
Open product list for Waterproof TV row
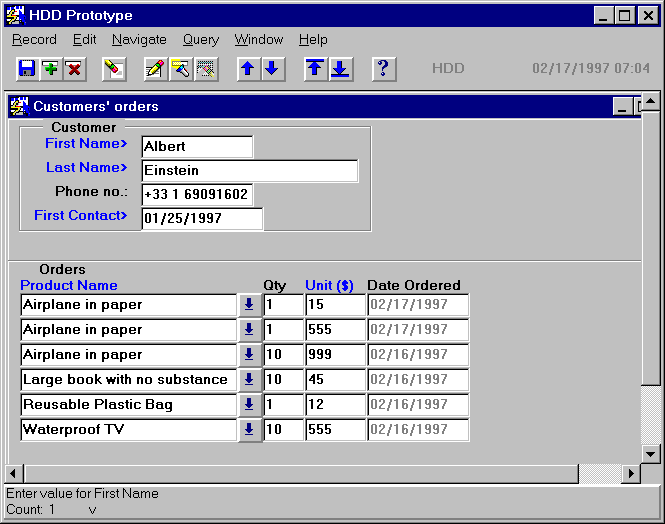249,430
